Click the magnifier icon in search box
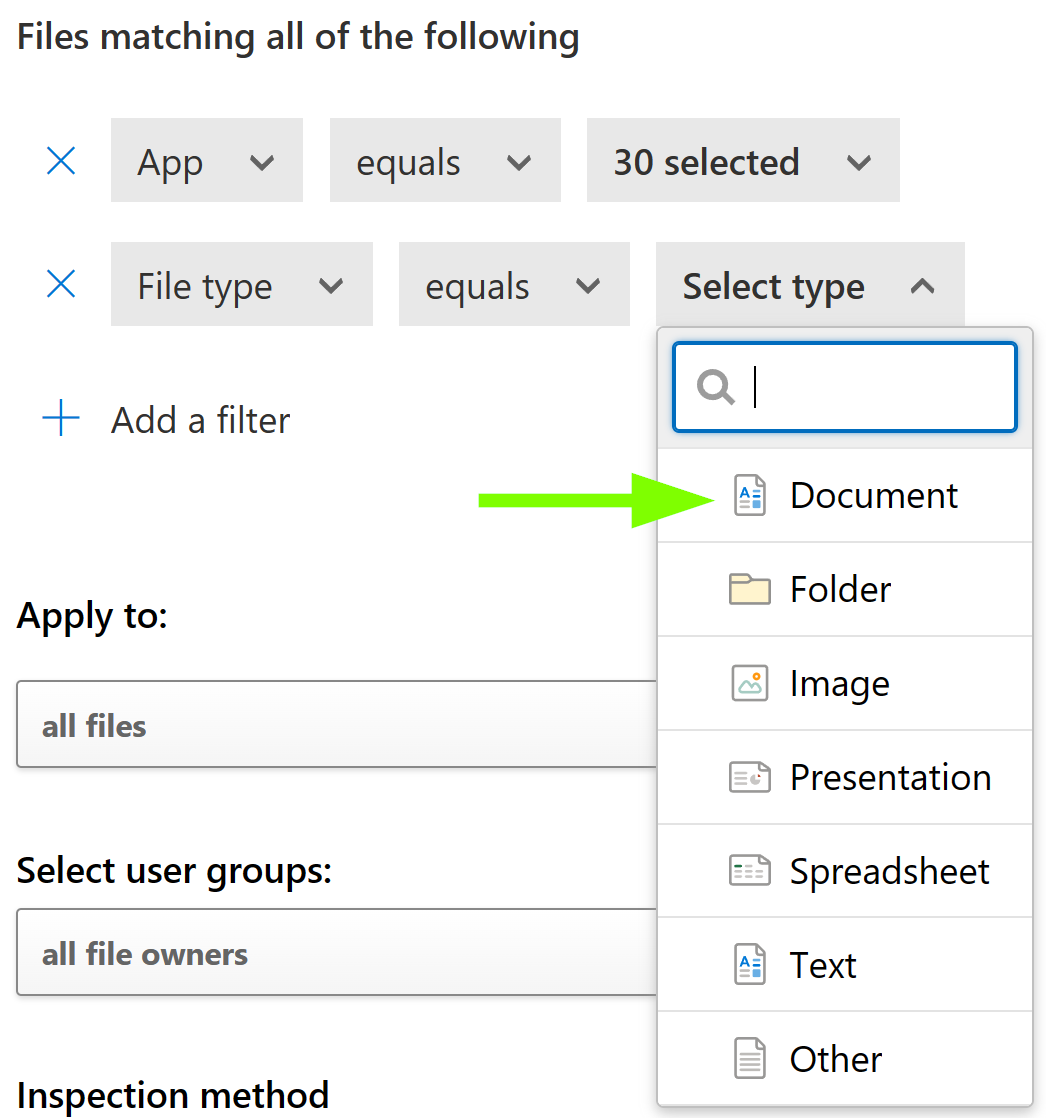Viewport: 1046px width, 1118px height. [716, 387]
